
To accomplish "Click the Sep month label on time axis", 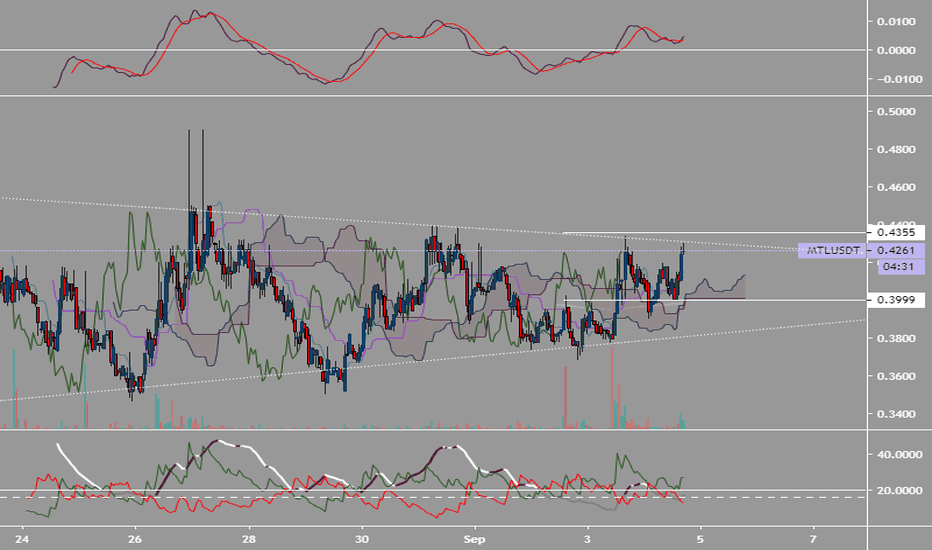I will (474, 539).
